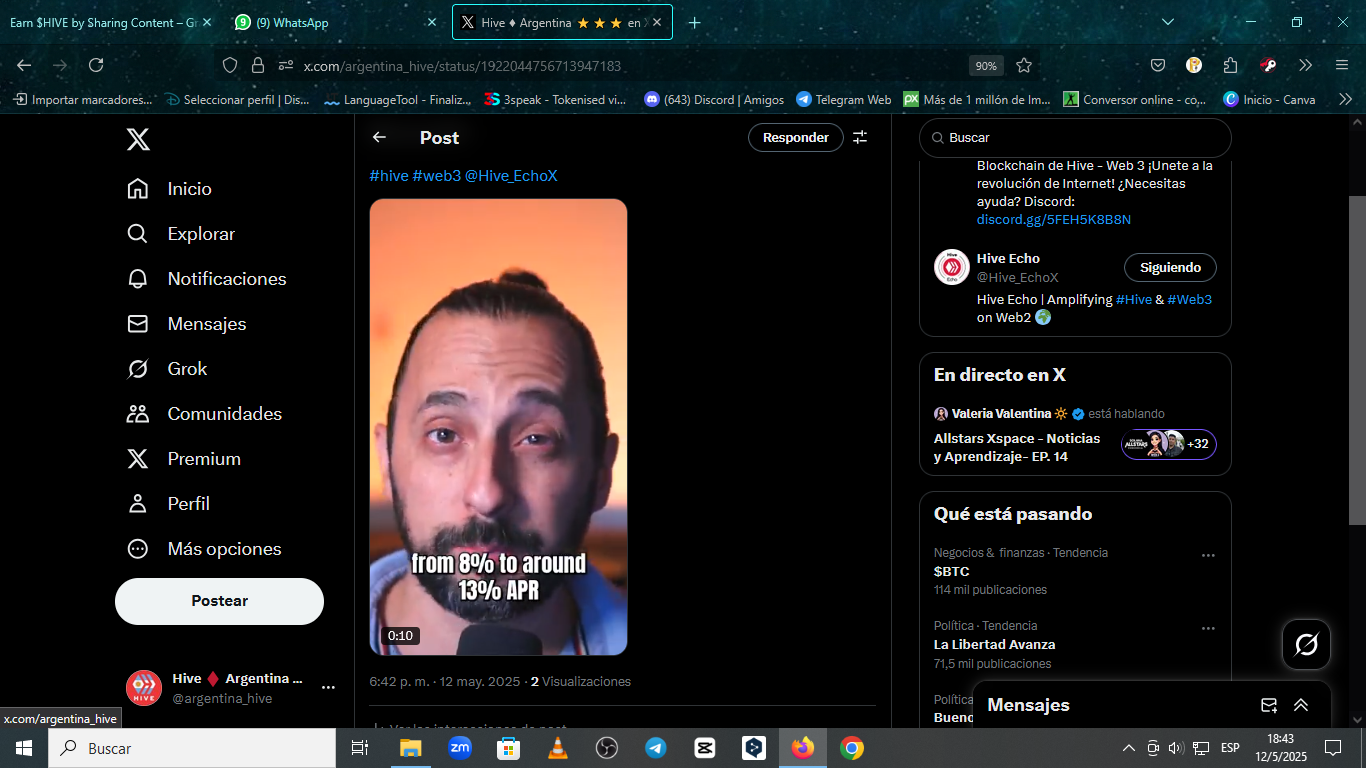Click the floating Grok button

1306,645
